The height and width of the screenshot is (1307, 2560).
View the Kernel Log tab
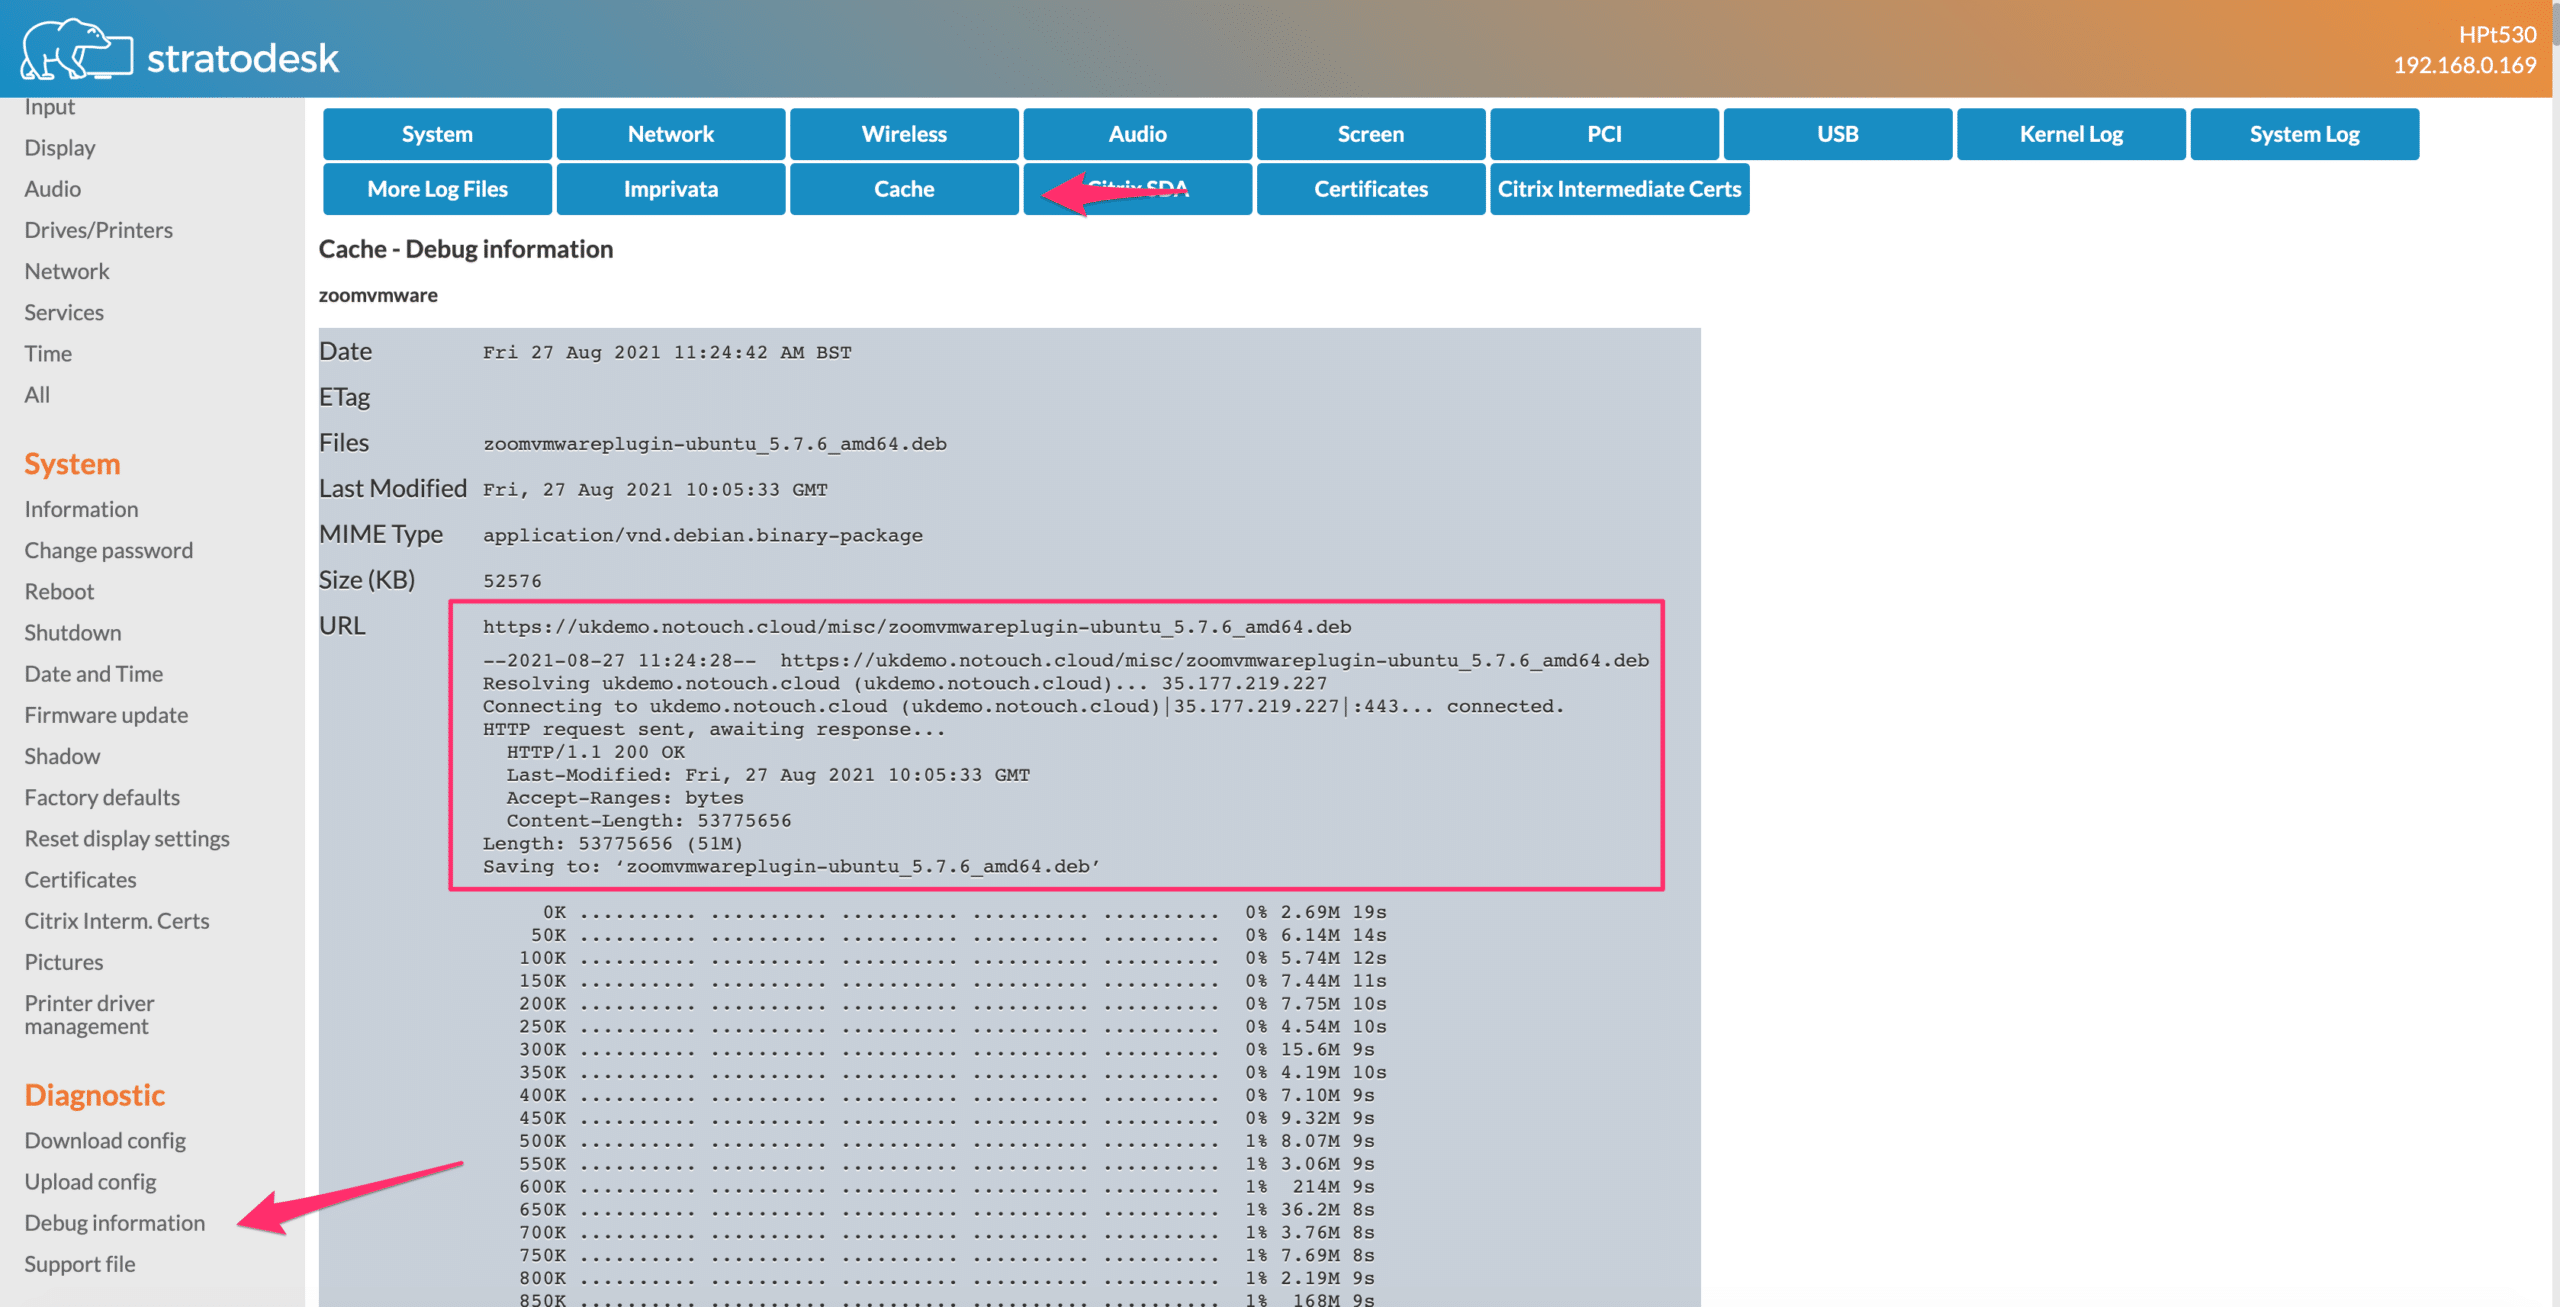coord(2071,134)
